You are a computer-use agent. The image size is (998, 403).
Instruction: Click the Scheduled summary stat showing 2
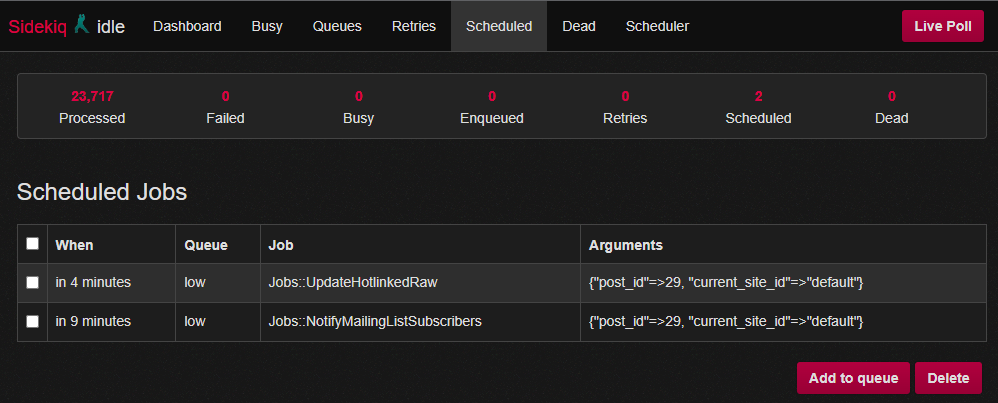[759, 107]
